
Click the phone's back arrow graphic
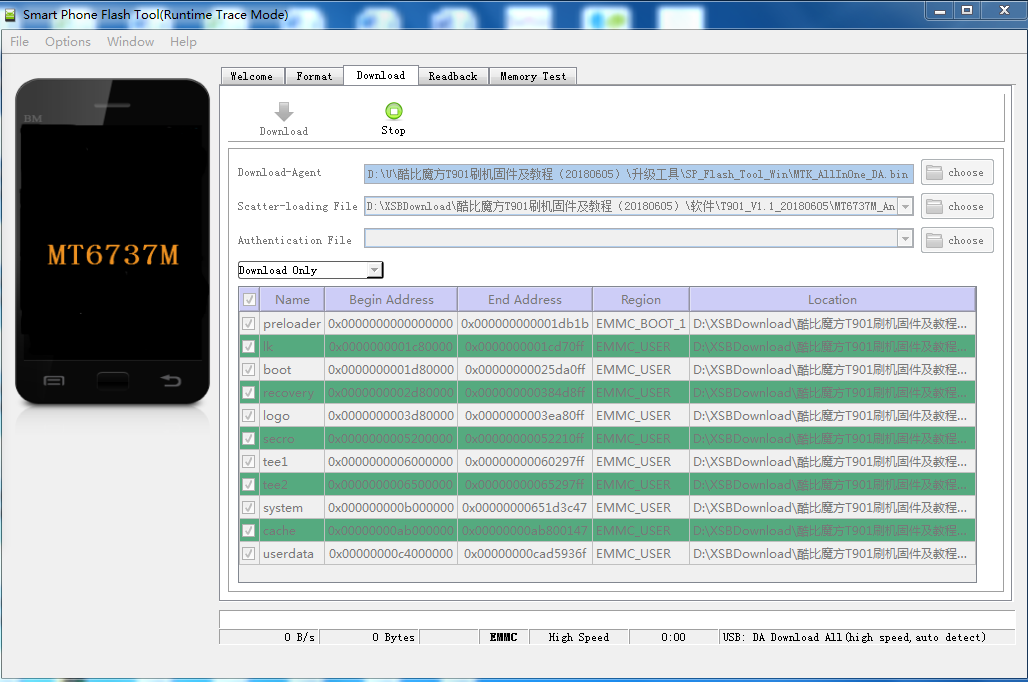[x=171, y=380]
